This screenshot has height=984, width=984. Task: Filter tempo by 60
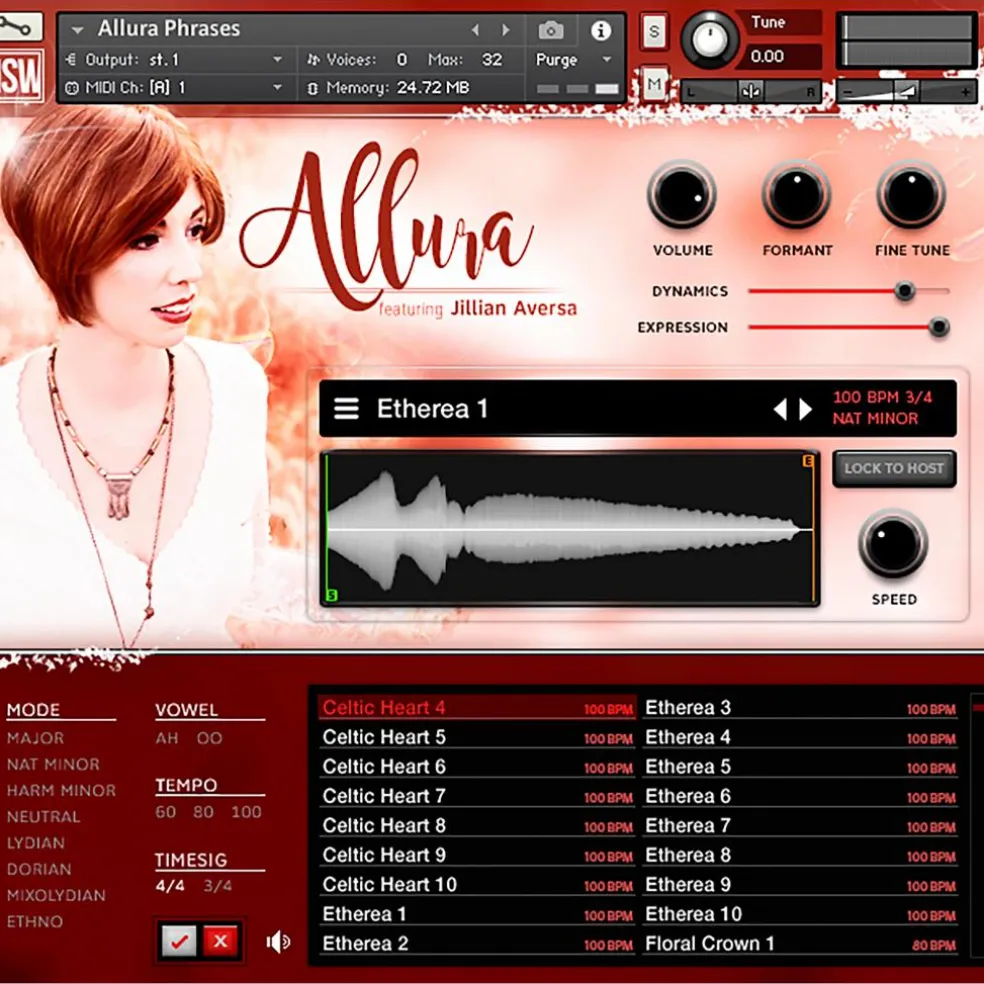(x=166, y=812)
